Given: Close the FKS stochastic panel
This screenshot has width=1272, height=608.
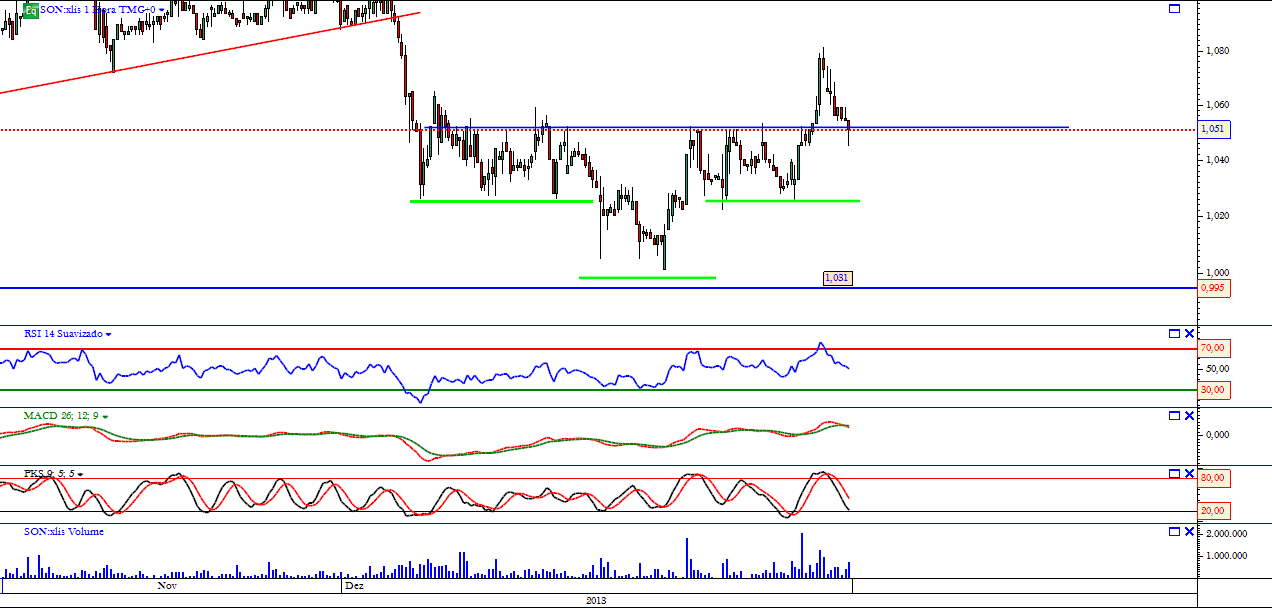Looking at the screenshot, I should (x=1189, y=473).
